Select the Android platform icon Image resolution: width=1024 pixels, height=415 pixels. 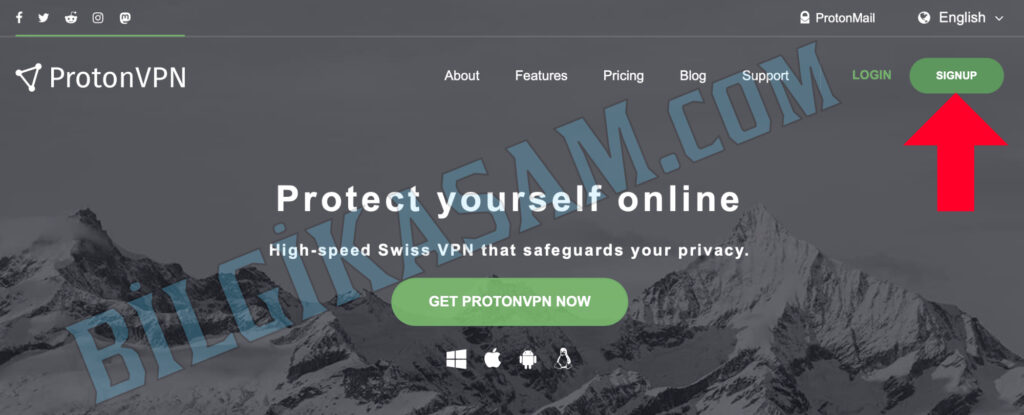click(528, 359)
